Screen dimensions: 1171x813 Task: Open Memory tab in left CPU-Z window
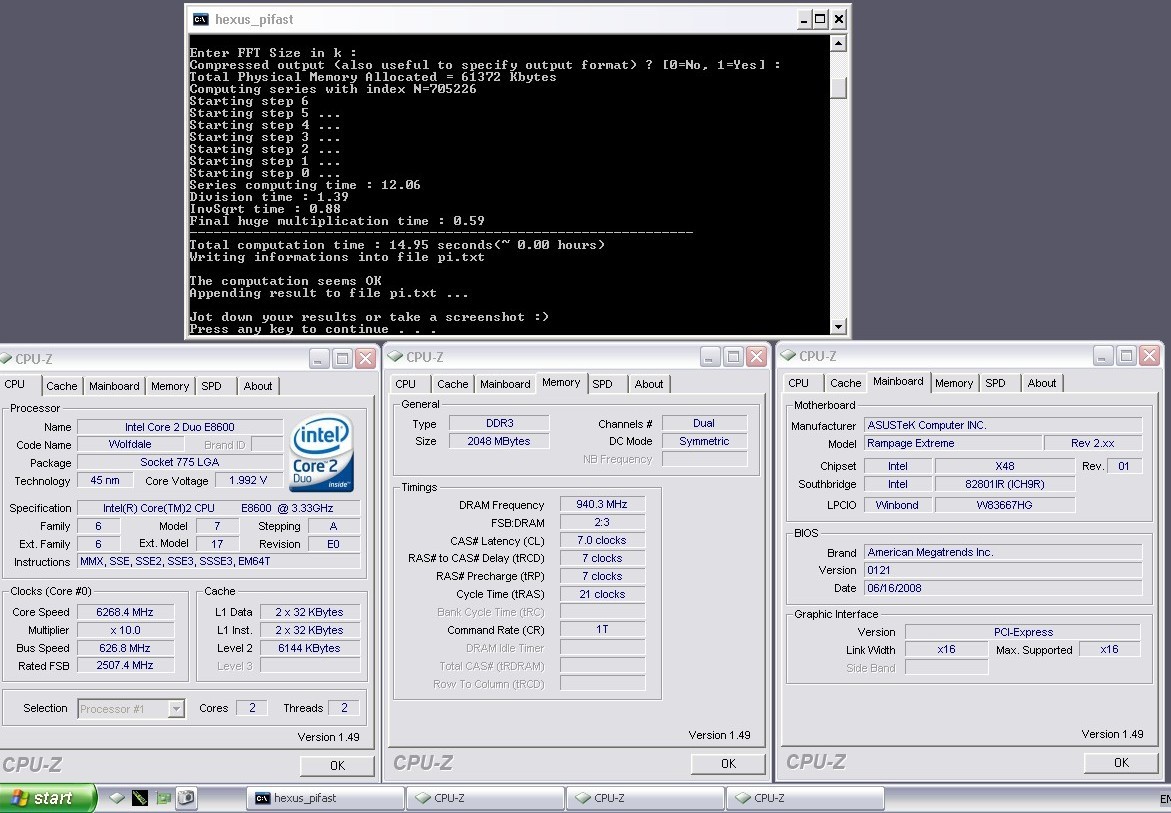click(170, 386)
